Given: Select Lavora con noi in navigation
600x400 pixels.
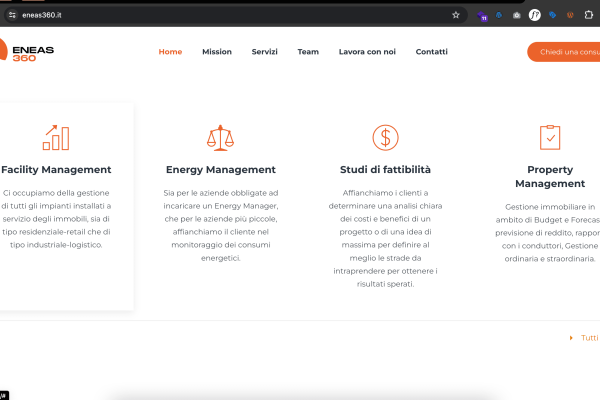Looking at the screenshot, I should point(367,52).
